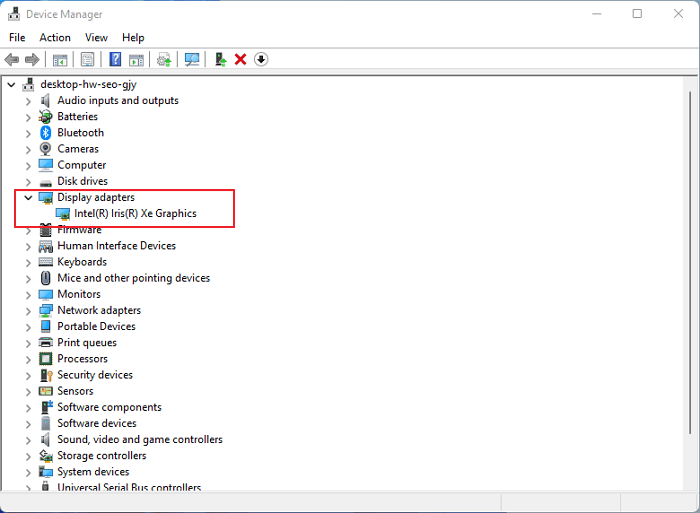Click the Show/Hide Console Tree icon
700x513 pixels.
click(60, 60)
